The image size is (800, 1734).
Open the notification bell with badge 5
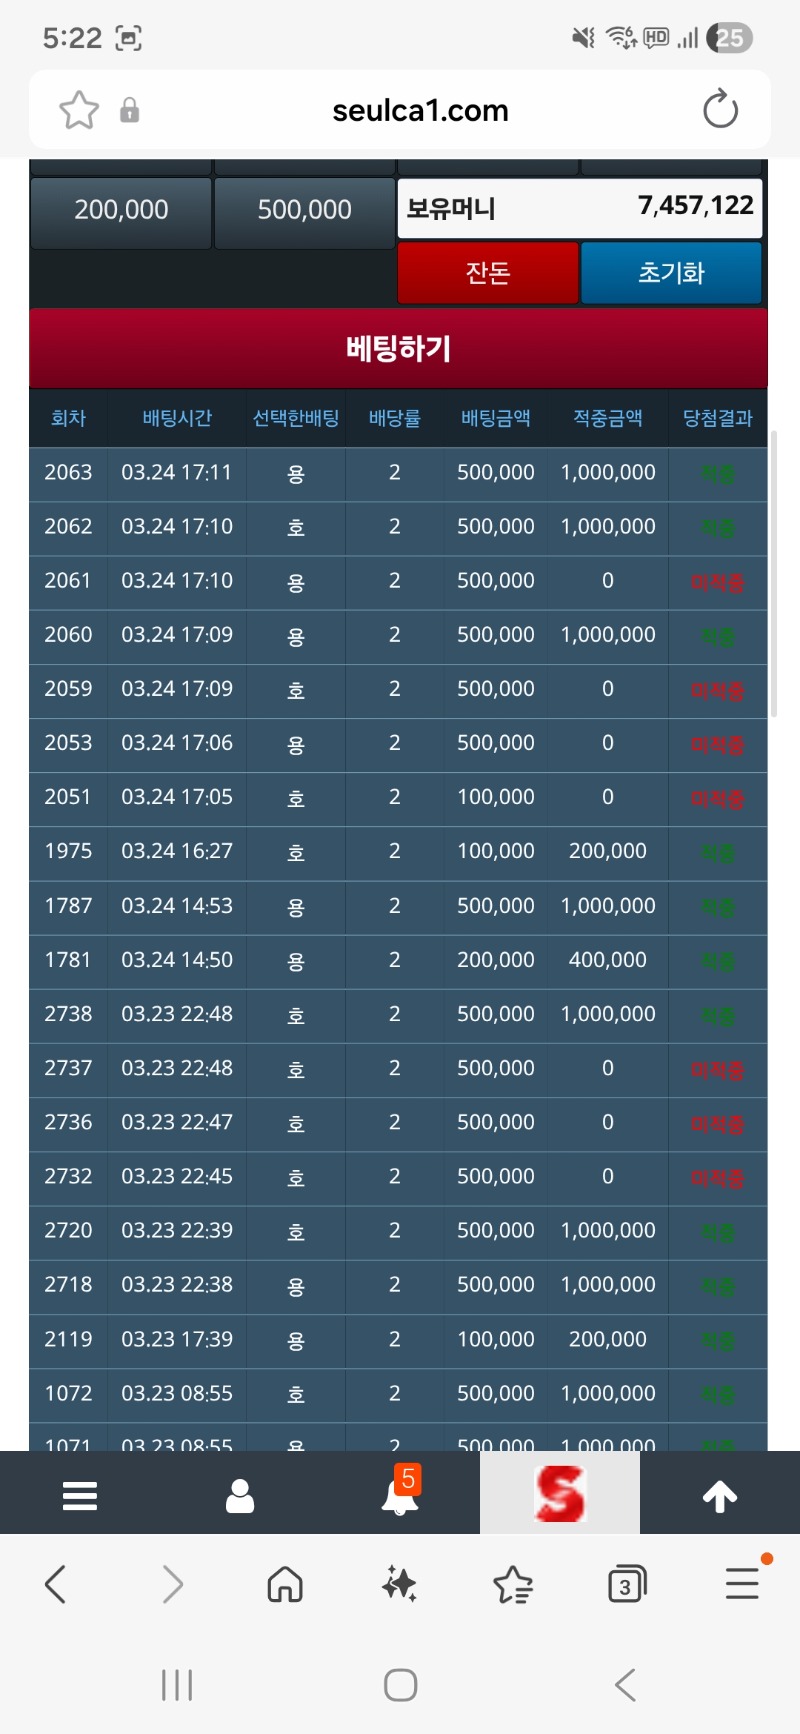(x=400, y=1495)
